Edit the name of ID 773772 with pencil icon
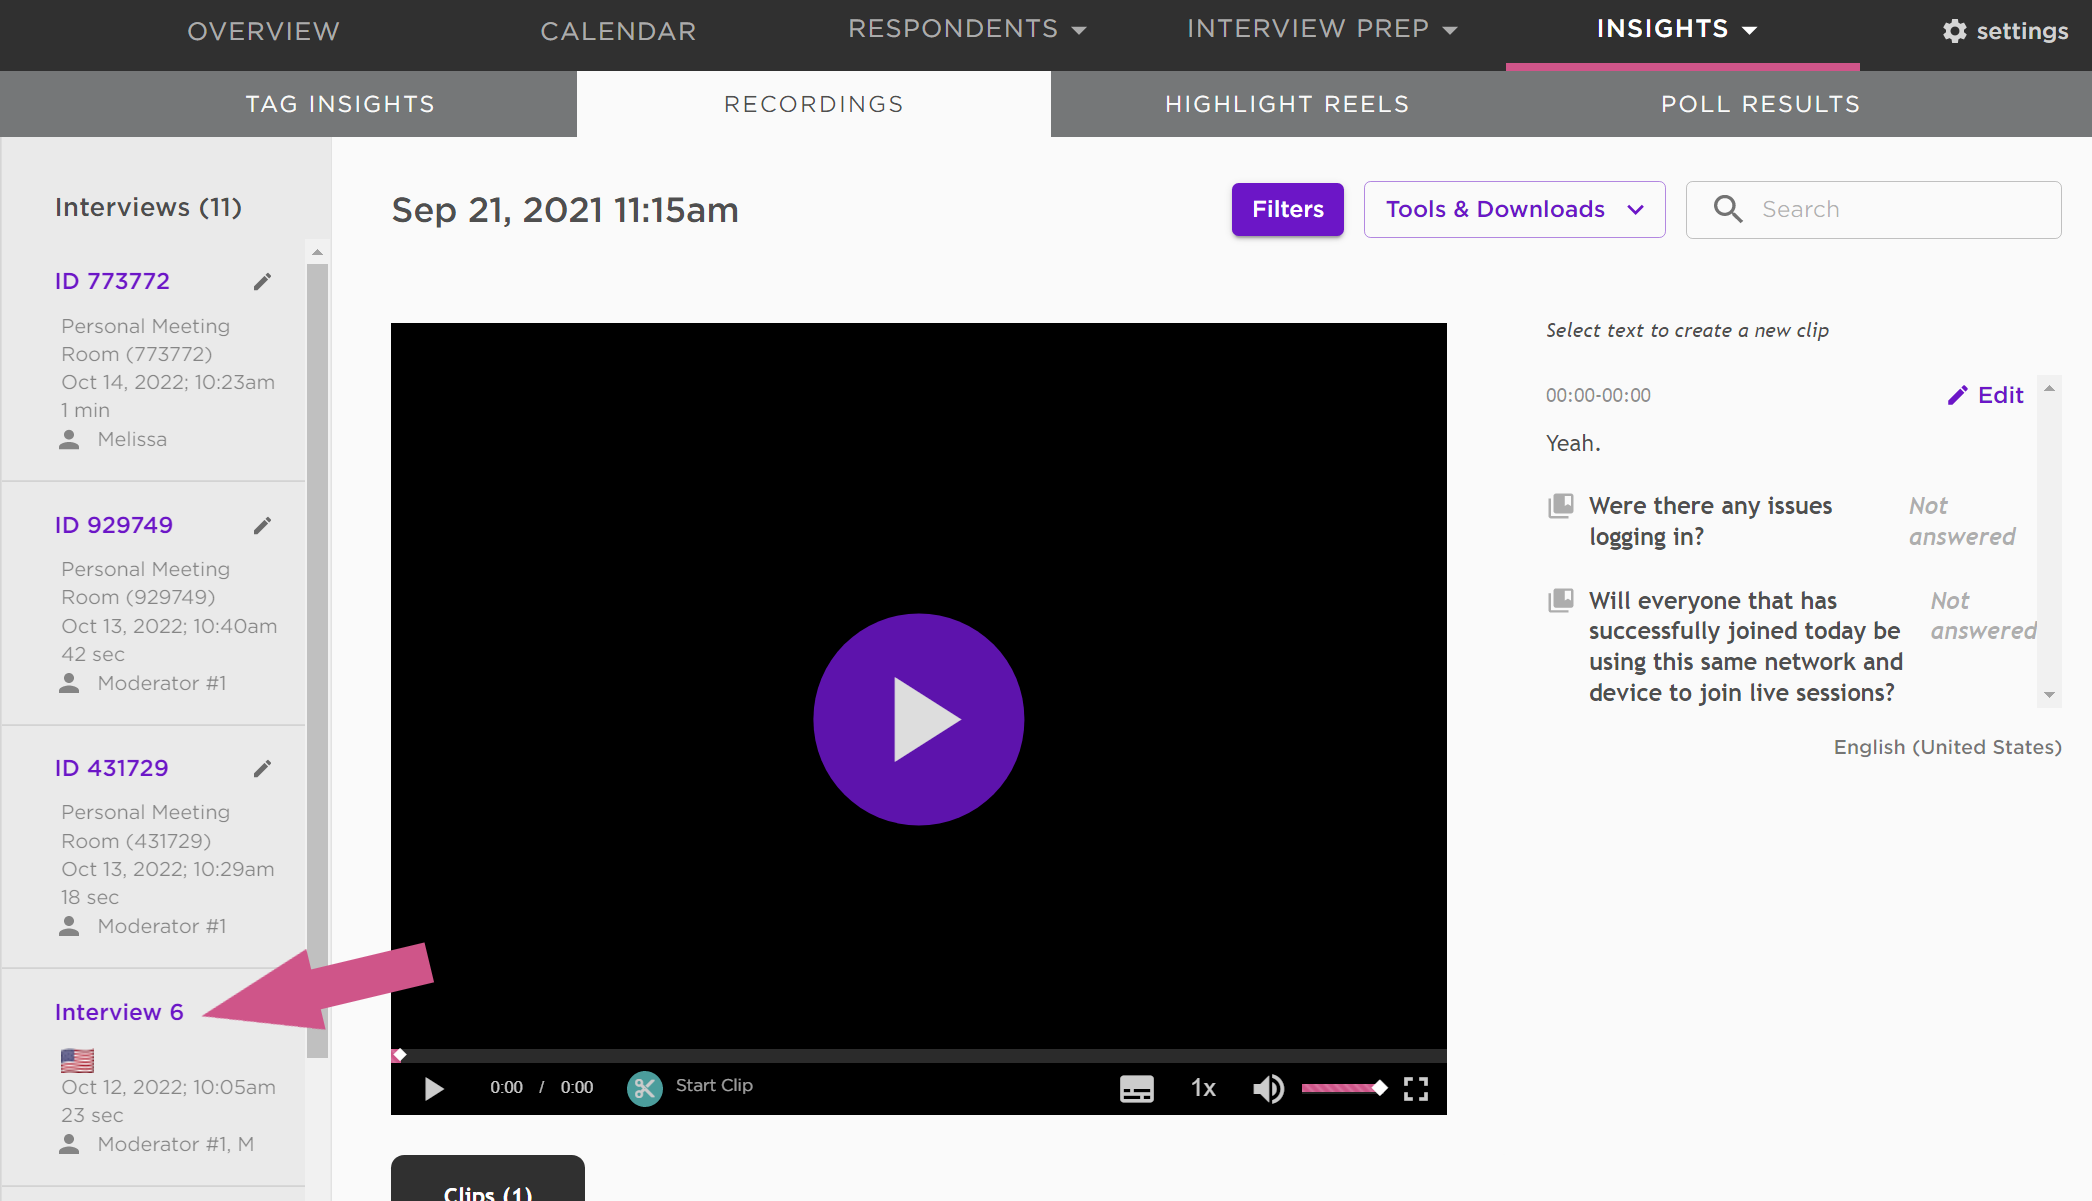The width and height of the screenshot is (2092, 1201). click(262, 282)
